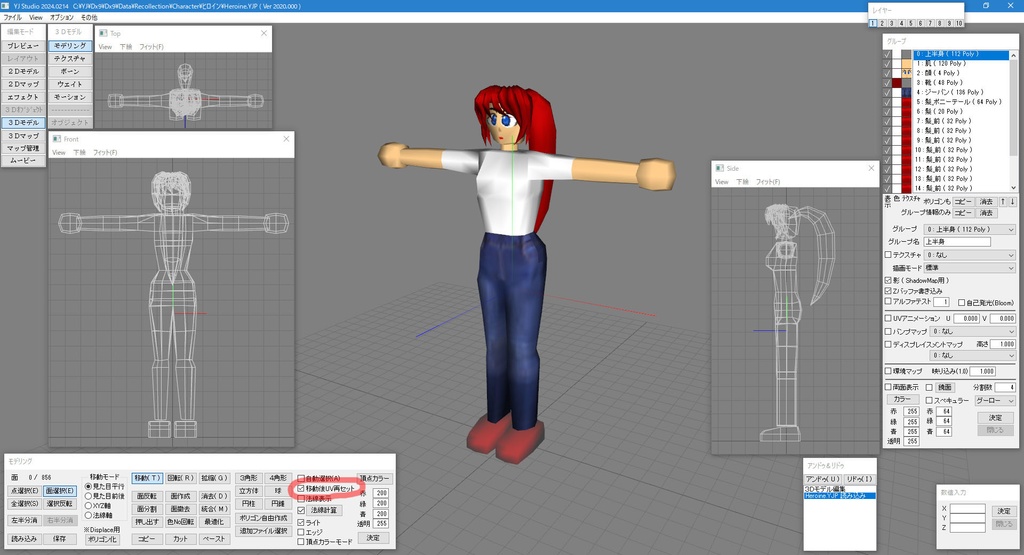Click the 頂点カラー button
1024x555 pixels.
pos(375,478)
